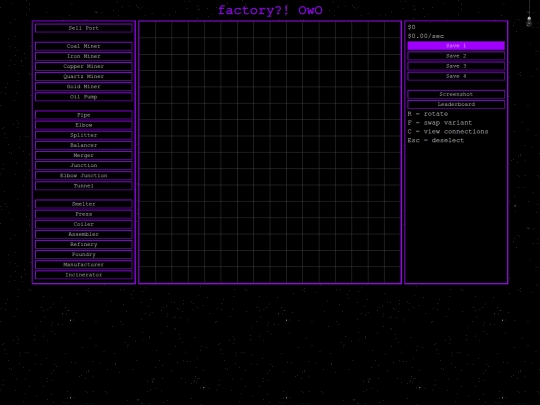This screenshot has height=405, width=540.
Task: Switch to the Save 4 slot
Action: (456, 76)
